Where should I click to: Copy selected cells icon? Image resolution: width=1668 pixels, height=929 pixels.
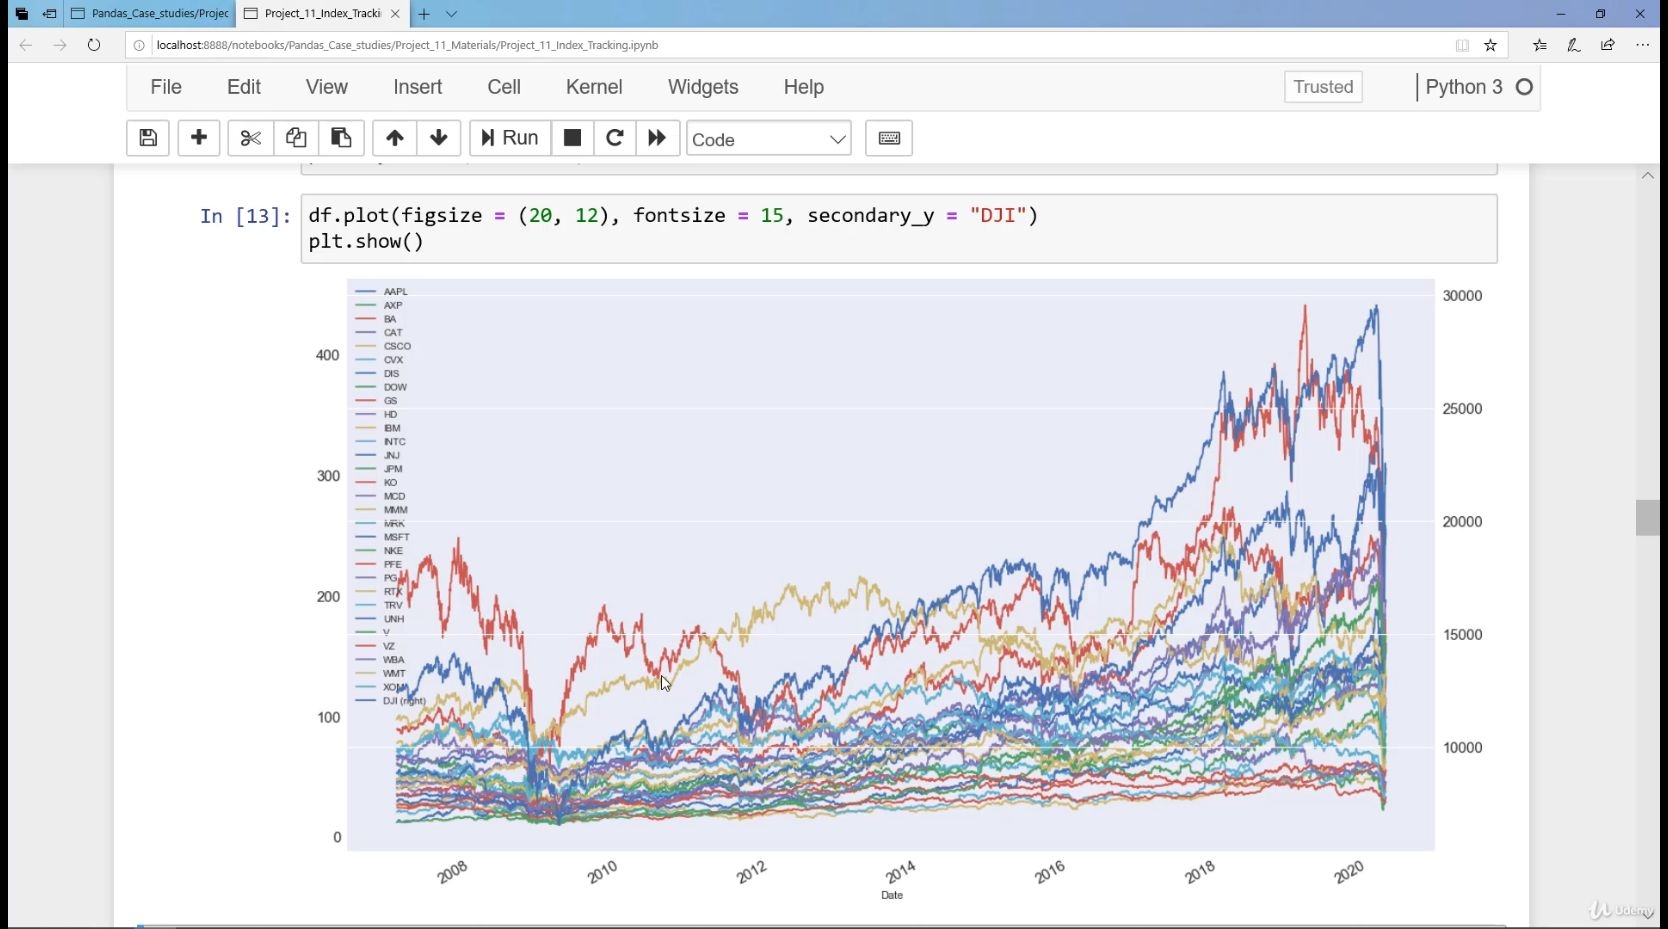(x=296, y=138)
